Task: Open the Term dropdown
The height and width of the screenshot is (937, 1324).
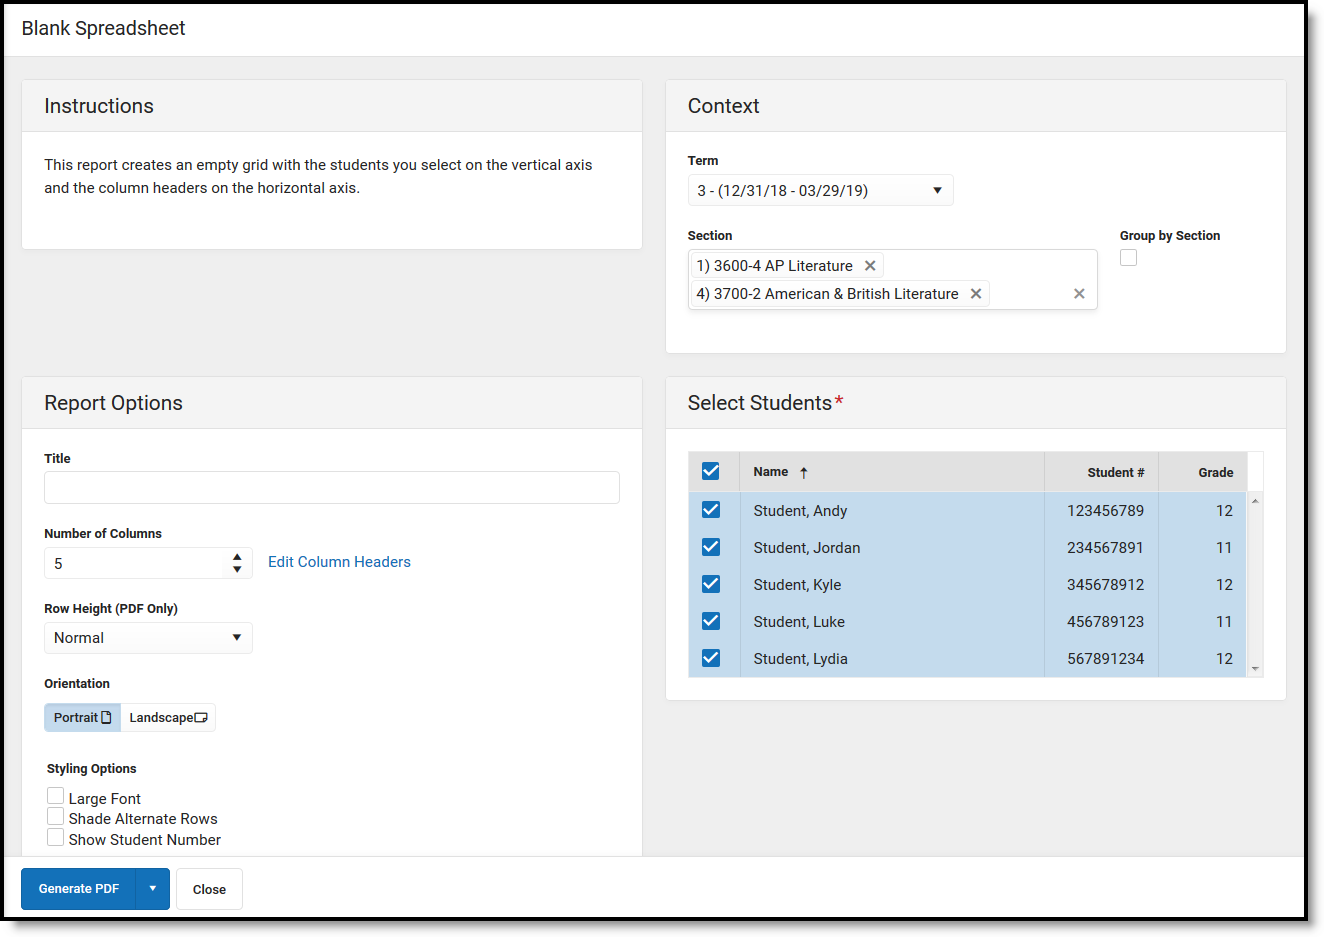Action: tap(820, 190)
